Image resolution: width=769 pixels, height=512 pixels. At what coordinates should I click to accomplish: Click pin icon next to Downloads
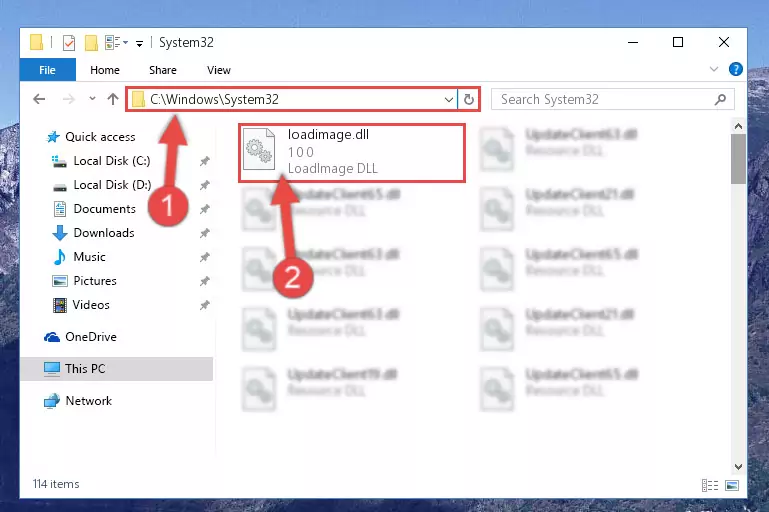click(205, 233)
